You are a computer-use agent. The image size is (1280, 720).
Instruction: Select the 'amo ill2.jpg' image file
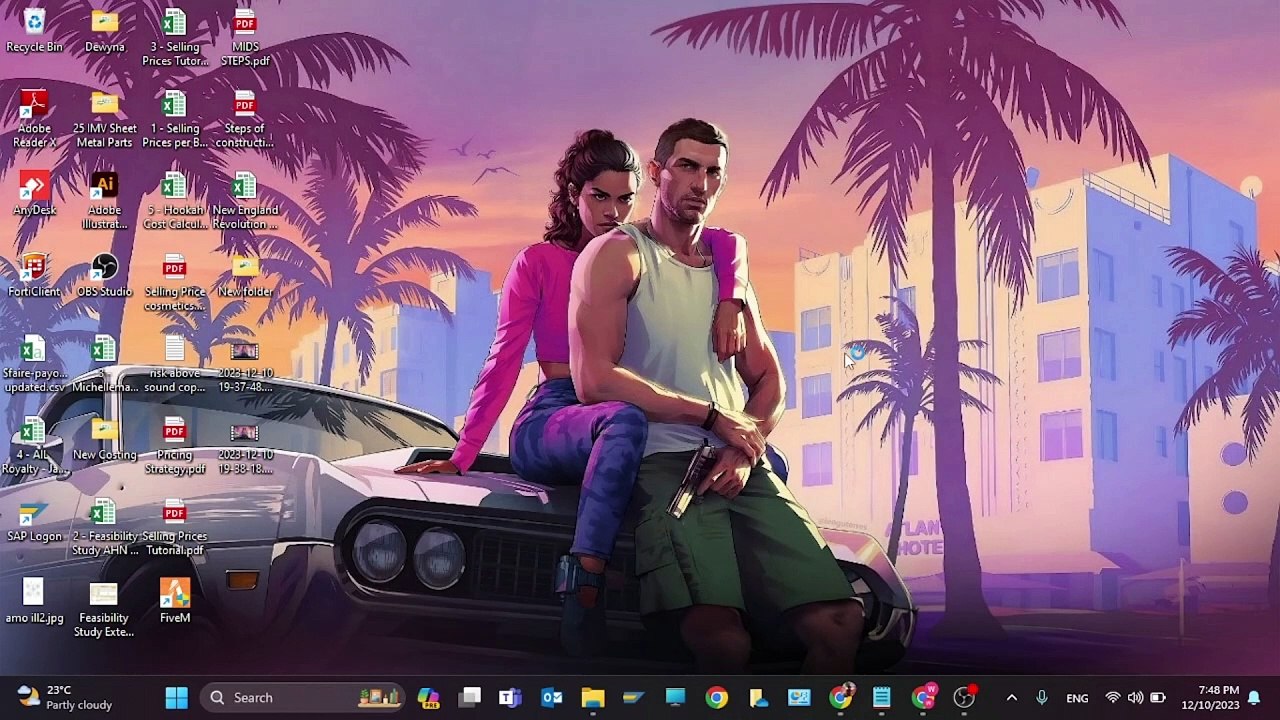pyautogui.click(x=34, y=602)
